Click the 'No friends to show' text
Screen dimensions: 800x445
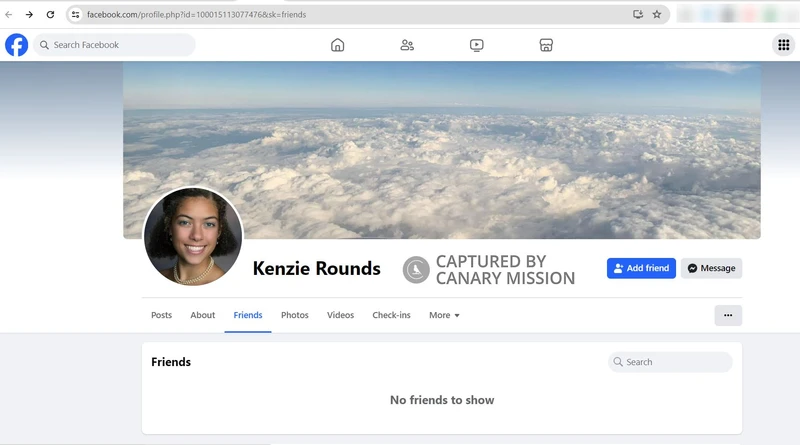[x=442, y=400]
